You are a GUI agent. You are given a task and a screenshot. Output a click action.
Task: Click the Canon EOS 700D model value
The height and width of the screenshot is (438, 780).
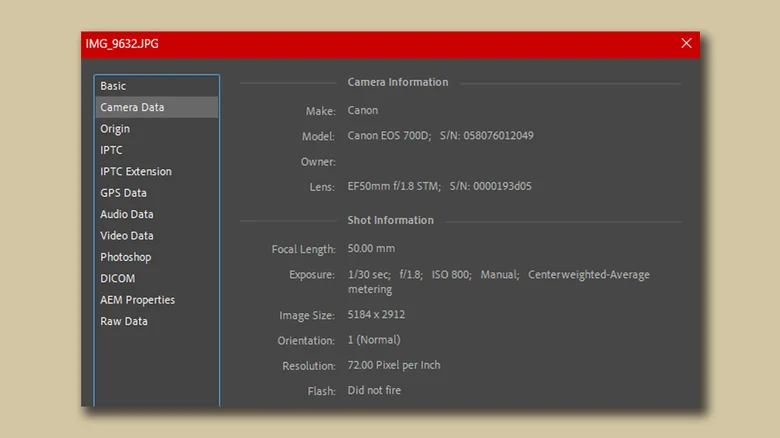pos(389,136)
